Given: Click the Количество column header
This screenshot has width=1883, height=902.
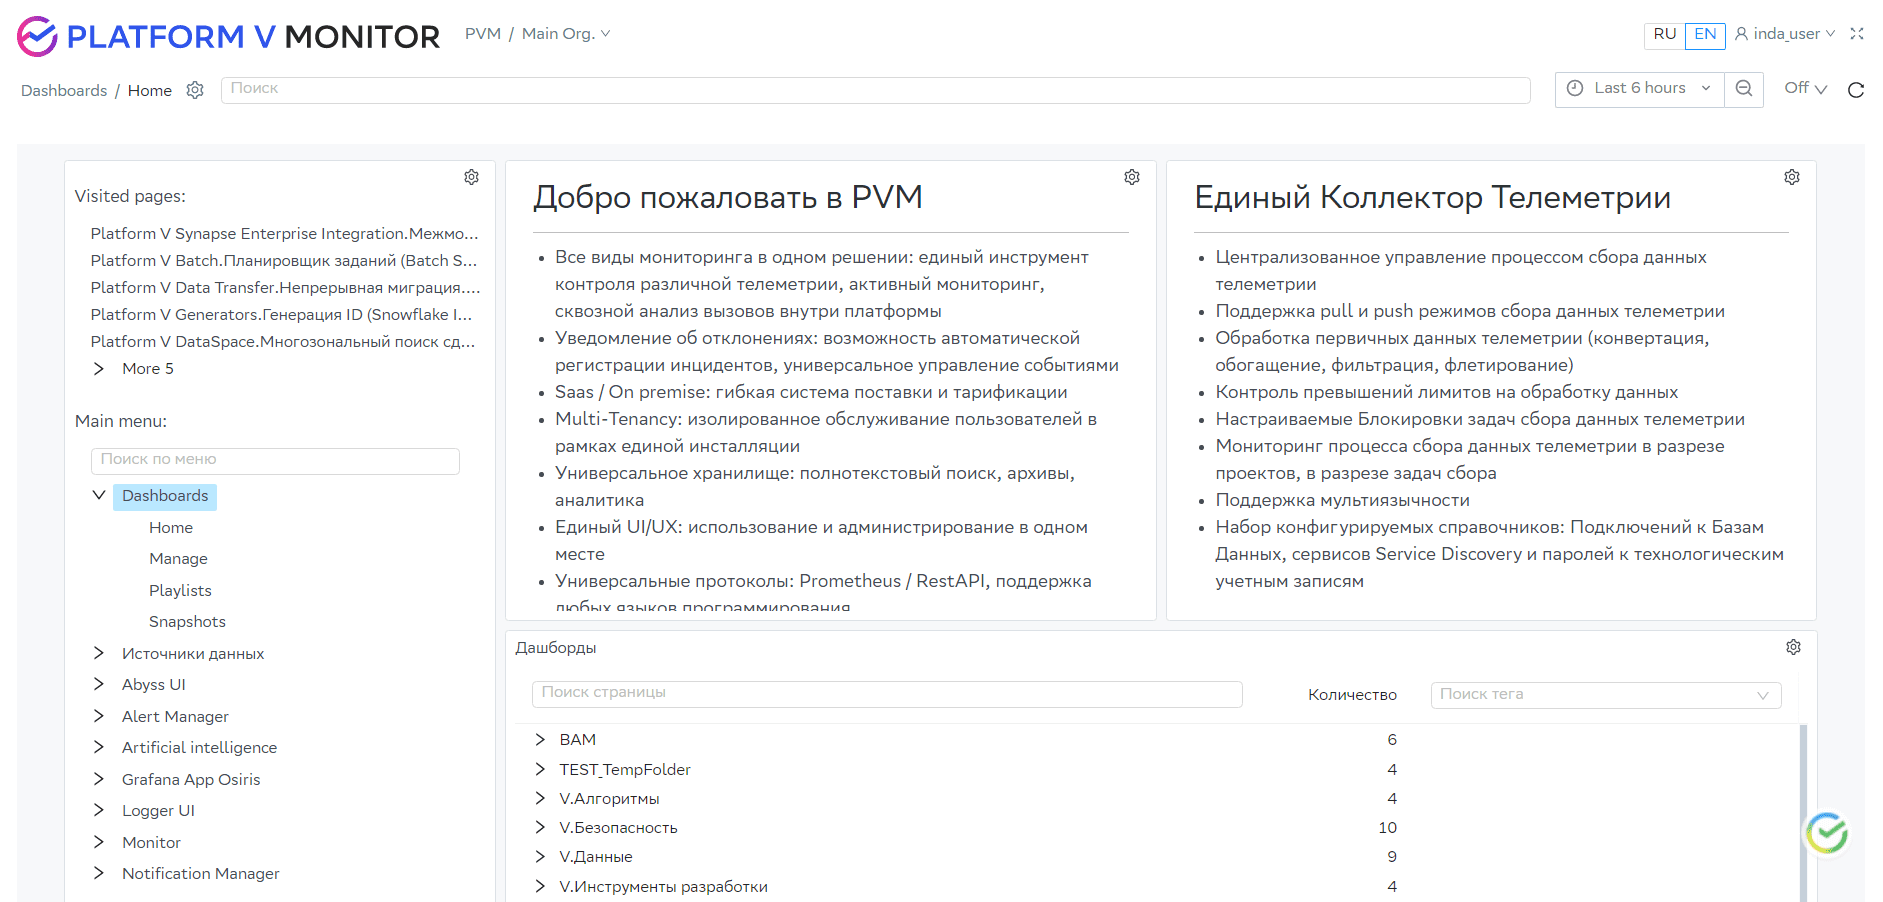Looking at the screenshot, I should tap(1352, 695).
